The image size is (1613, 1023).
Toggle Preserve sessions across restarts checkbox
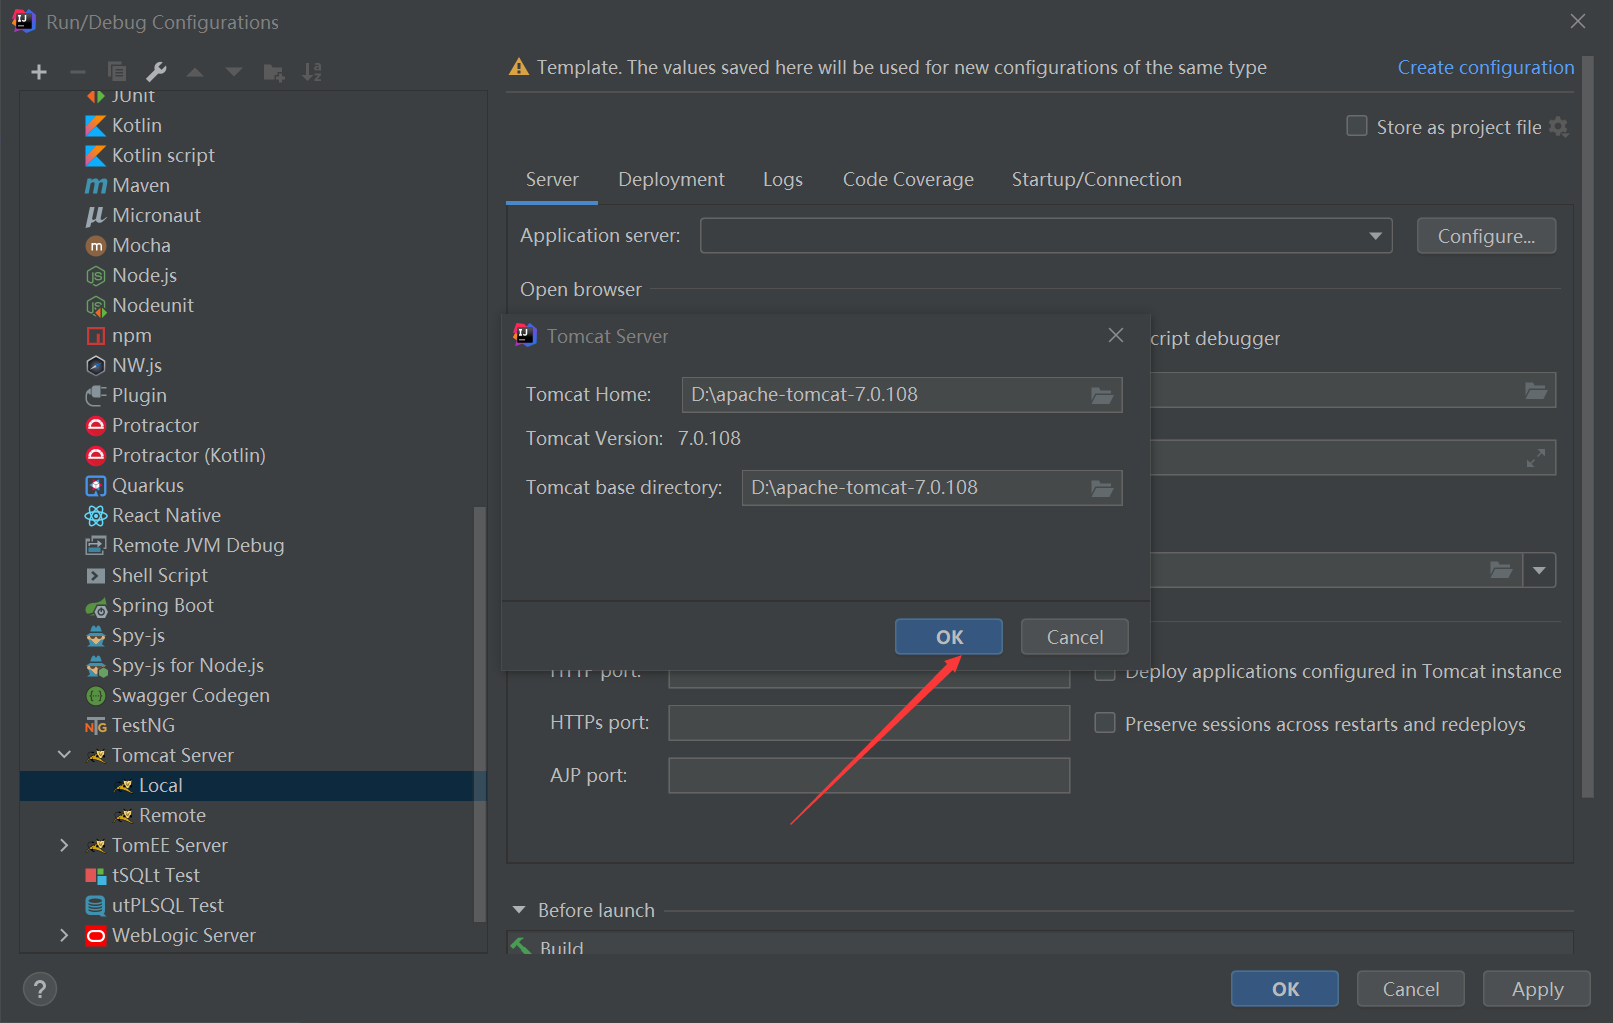coord(1105,723)
